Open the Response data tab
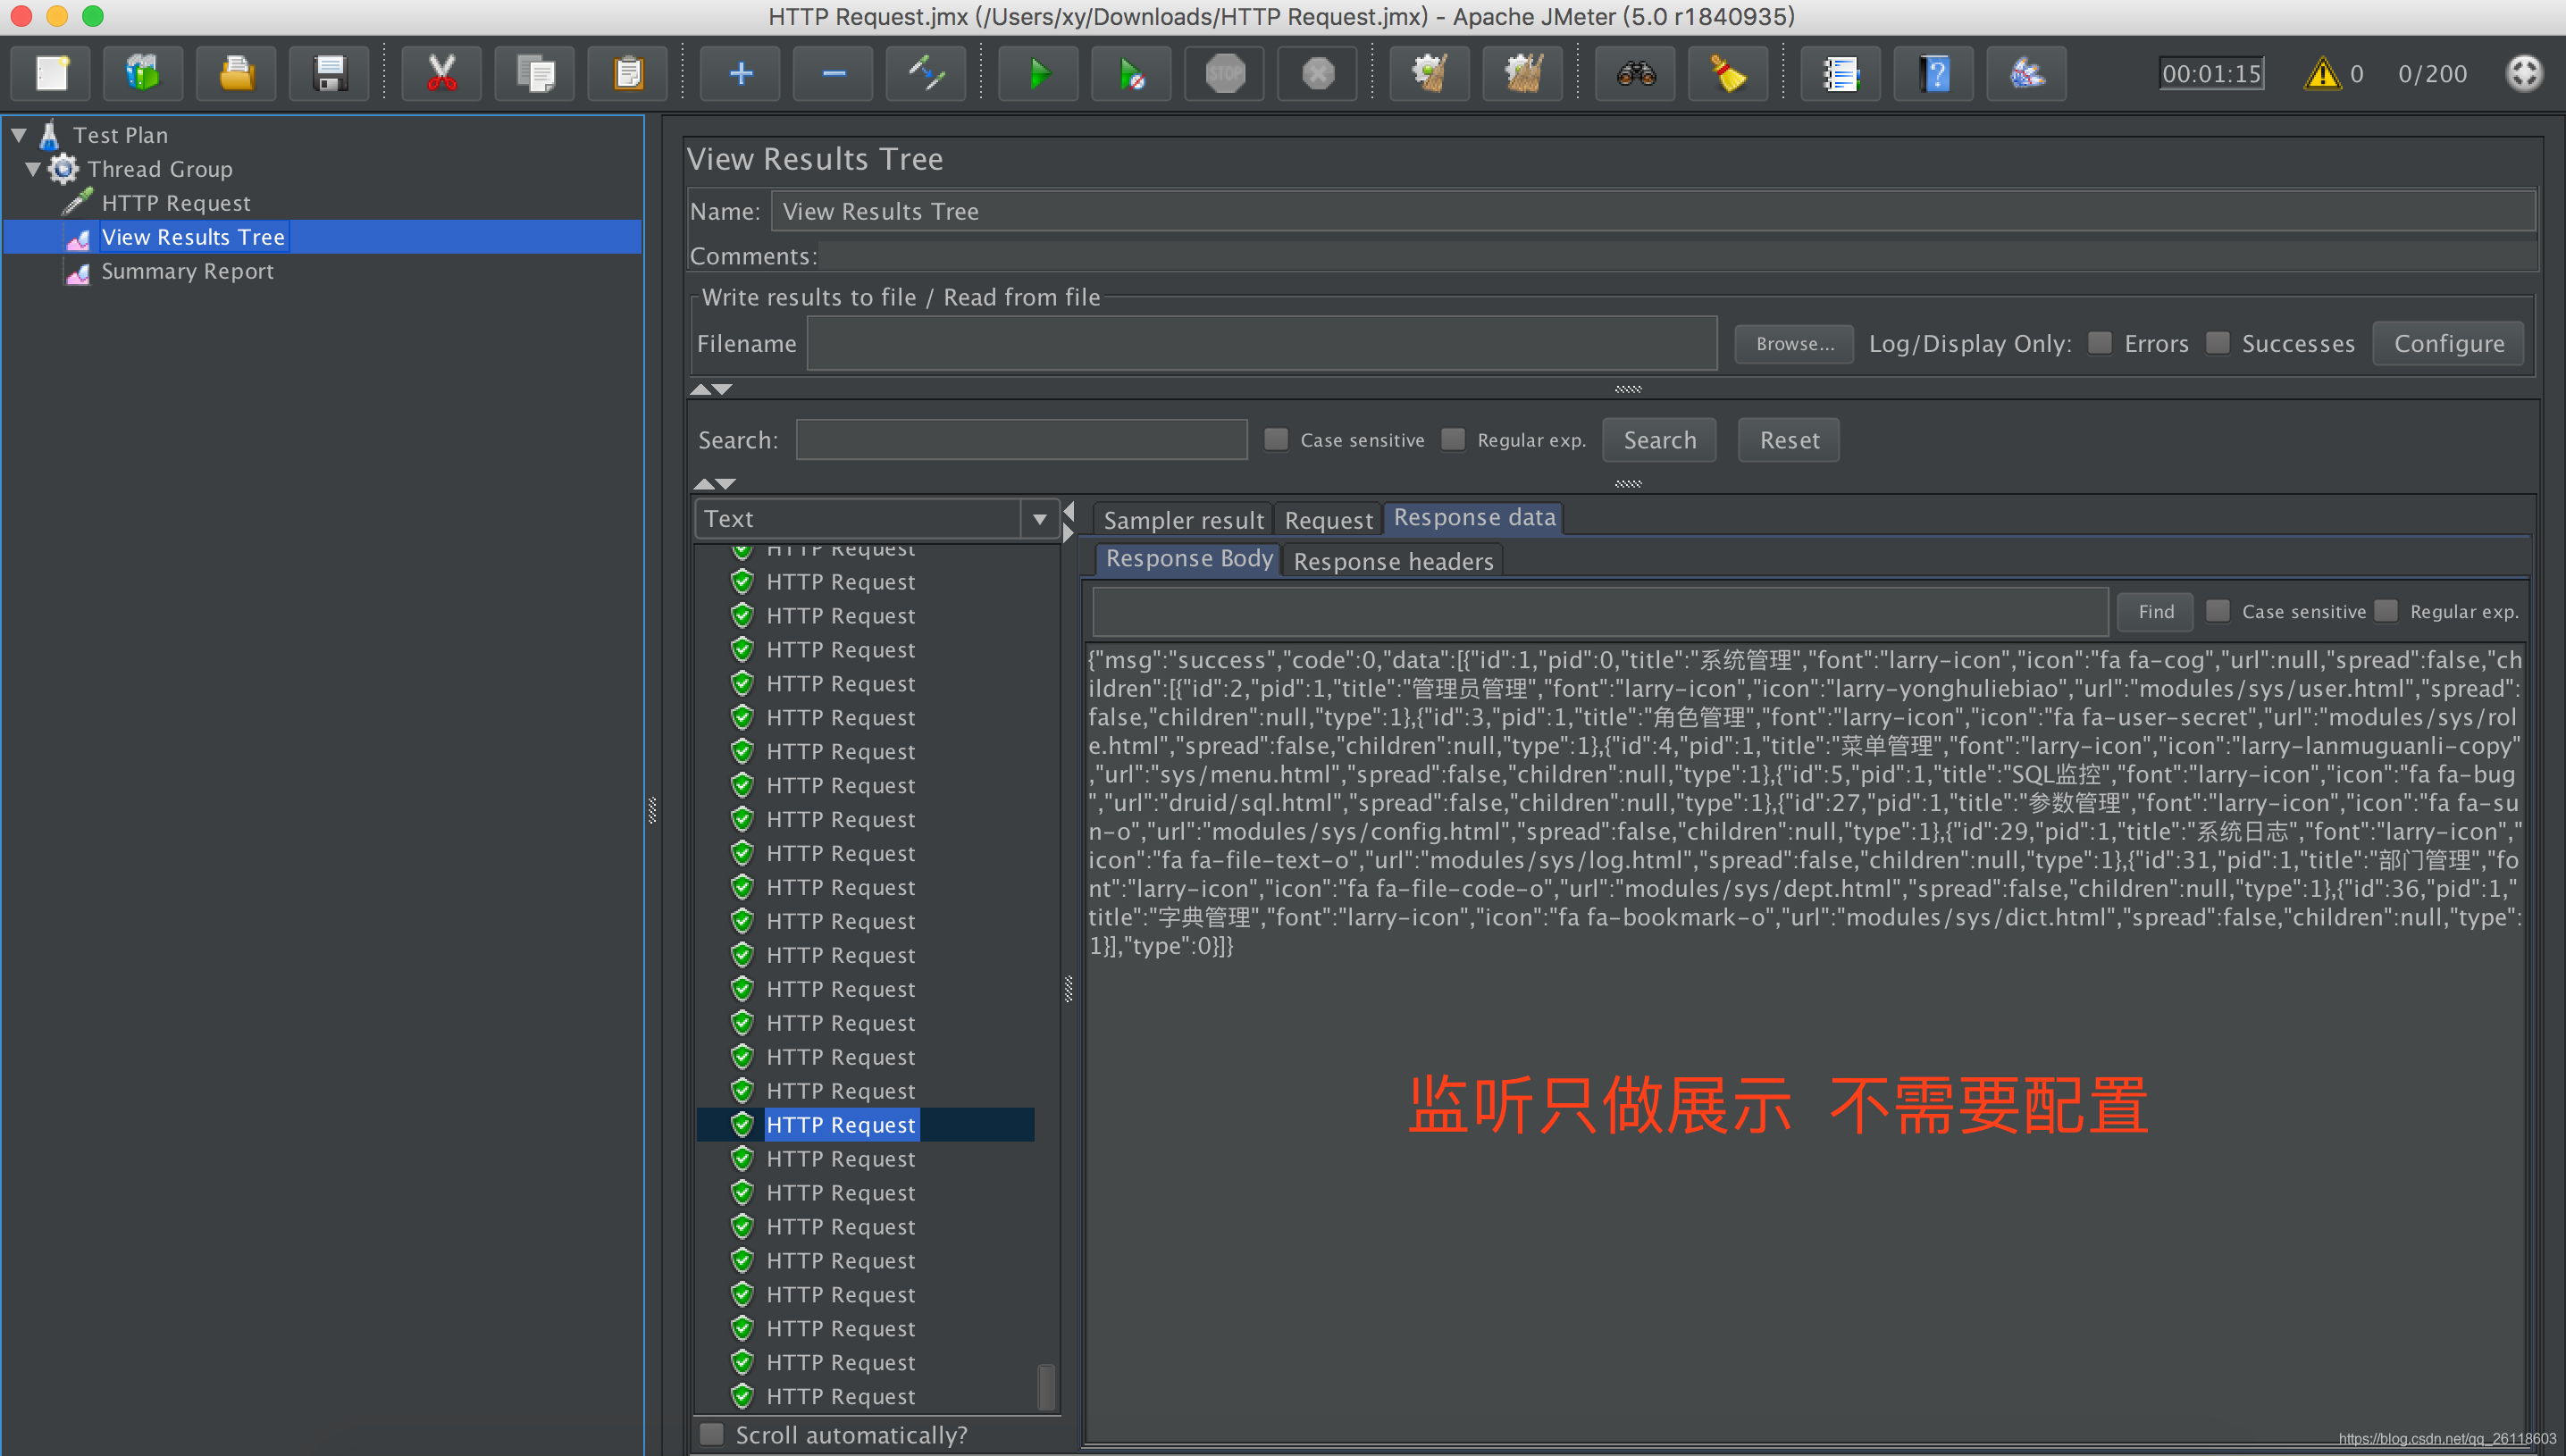This screenshot has height=1456, width=2566. coord(1474,518)
